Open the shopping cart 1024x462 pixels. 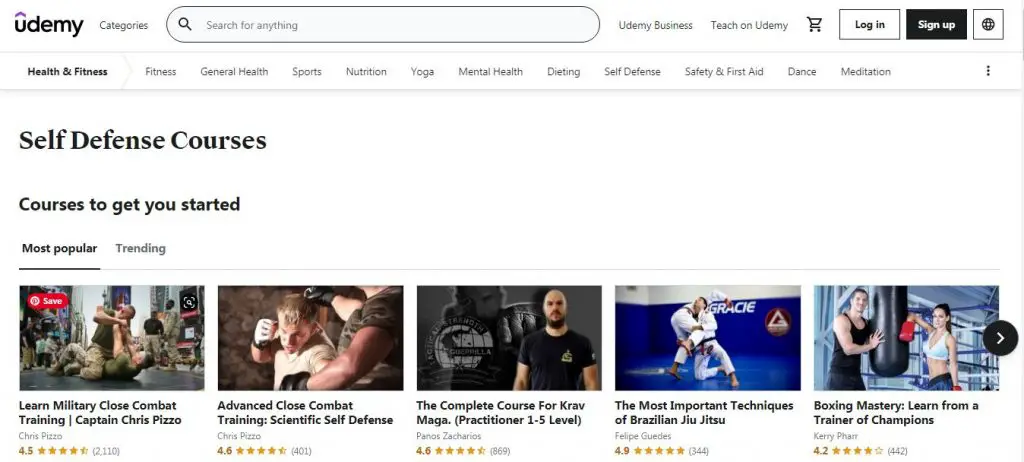pos(814,25)
